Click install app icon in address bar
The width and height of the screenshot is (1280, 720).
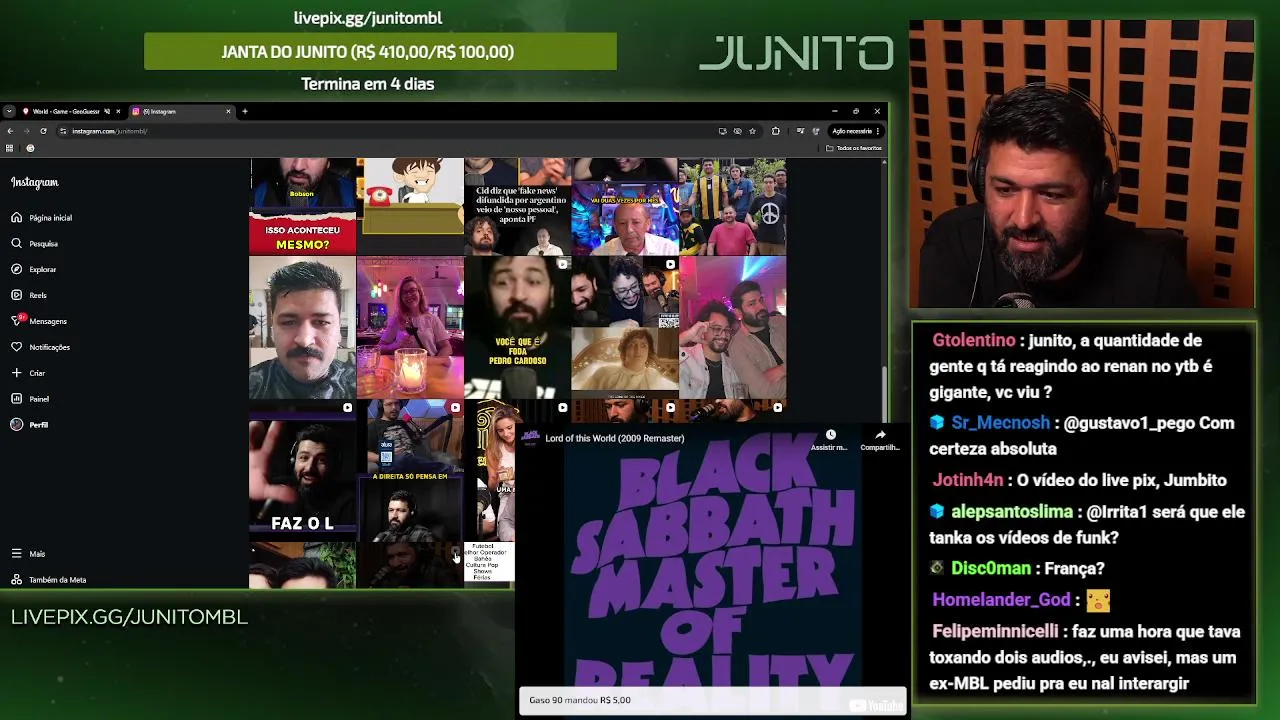pyautogui.click(x=723, y=131)
